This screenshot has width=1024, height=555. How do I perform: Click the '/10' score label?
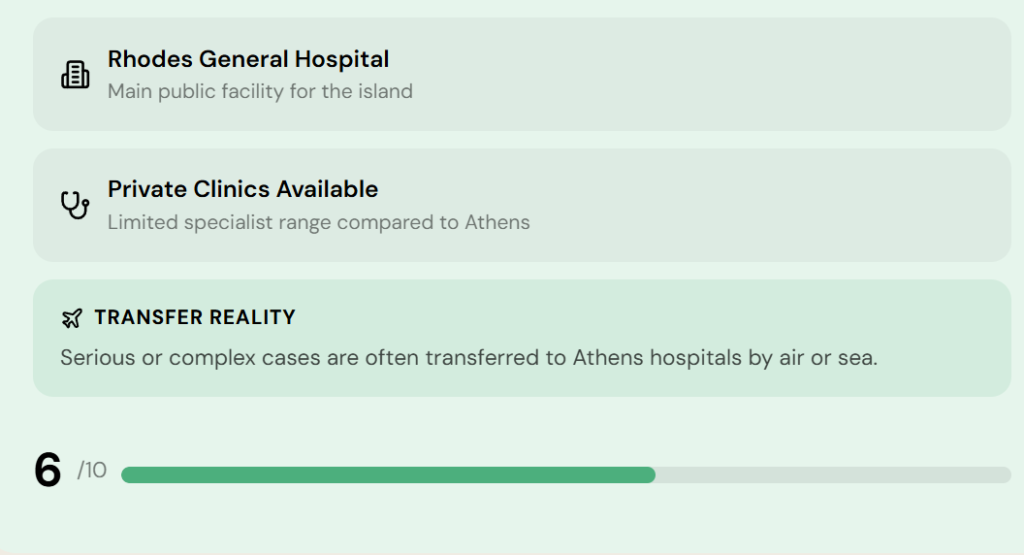pyautogui.click(x=92, y=470)
